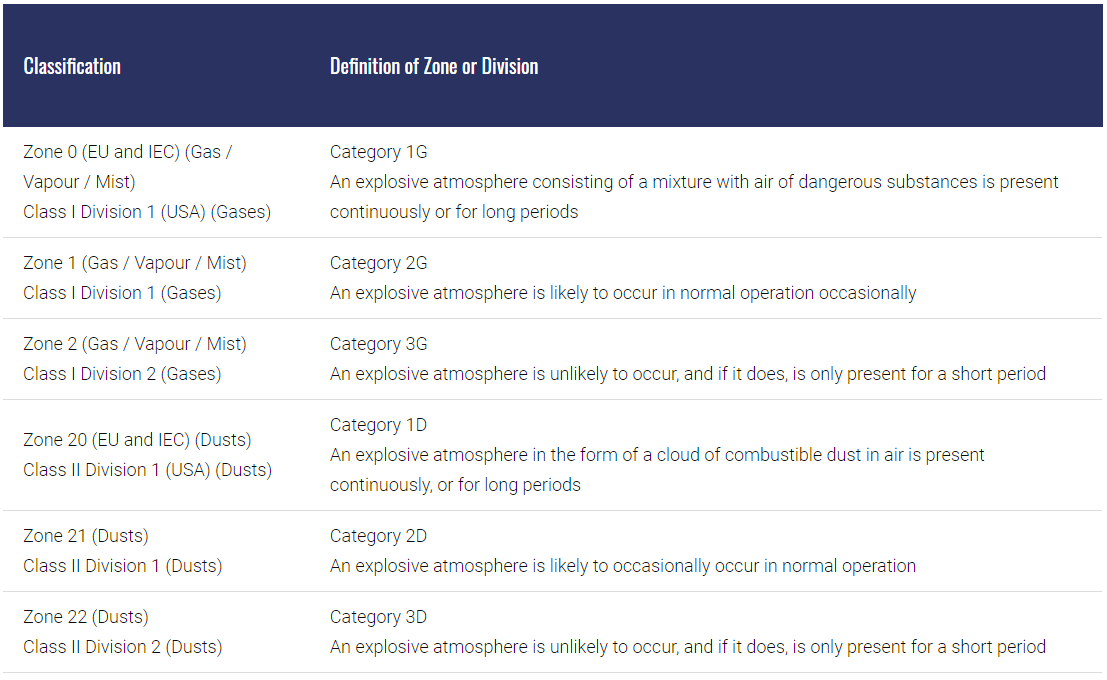Viewport: 1107px width, 680px height.
Task: Click the Class I Division 1 (USA) (Gases) text
Action: [147, 212]
